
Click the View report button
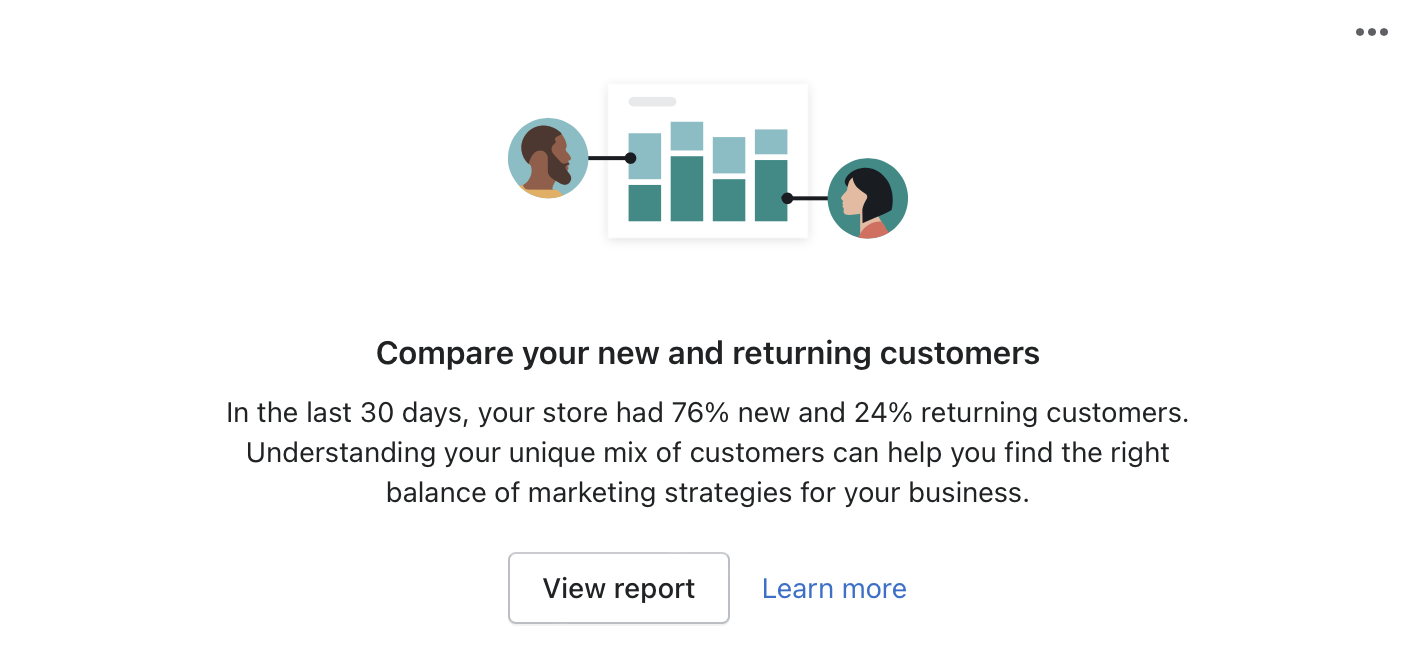618,588
